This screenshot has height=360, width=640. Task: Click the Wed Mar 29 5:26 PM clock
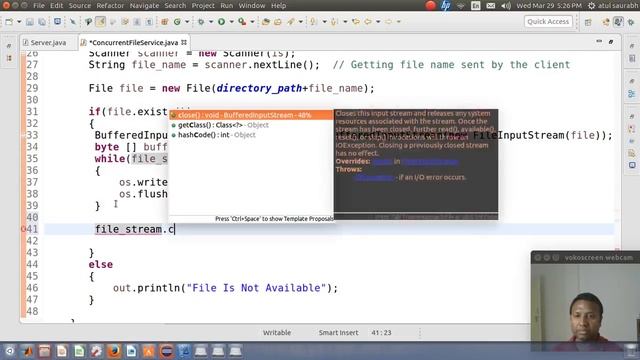[x=549, y=5]
